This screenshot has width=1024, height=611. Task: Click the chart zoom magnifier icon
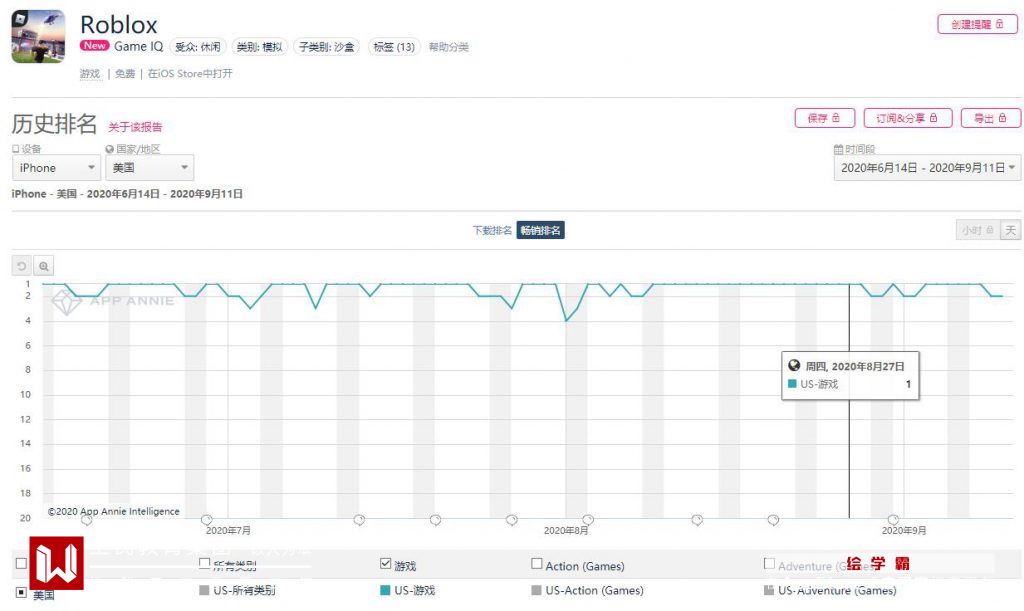pyautogui.click(x=44, y=266)
